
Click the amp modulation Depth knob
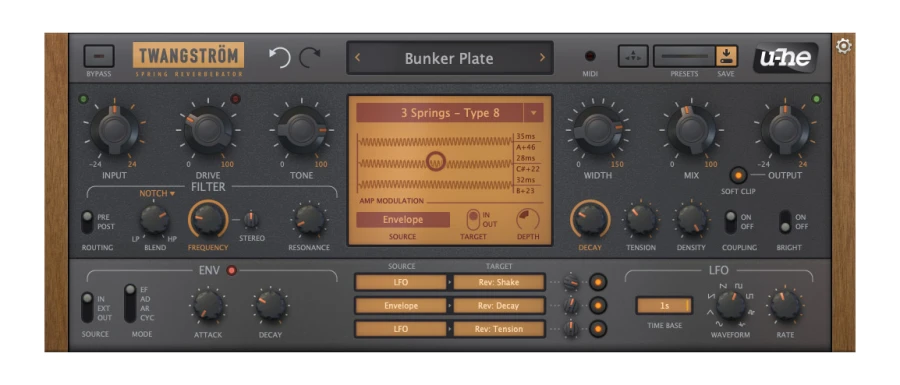click(x=528, y=219)
